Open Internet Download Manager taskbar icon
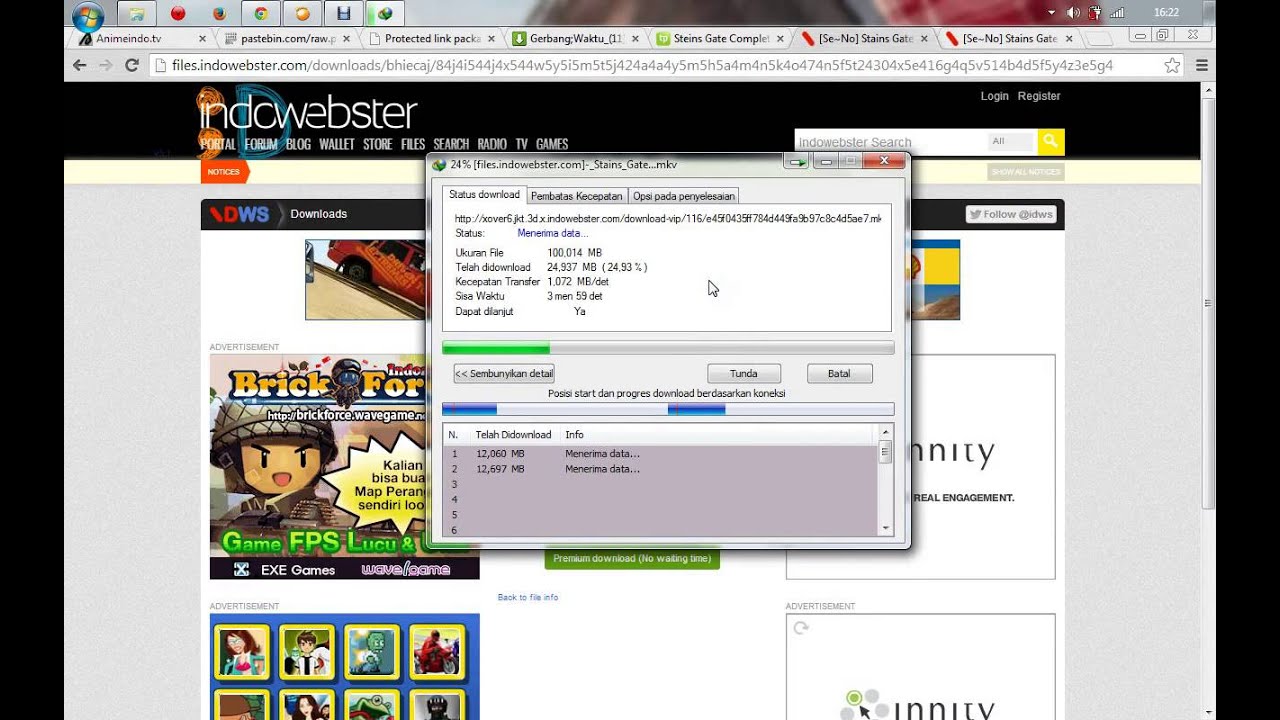The image size is (1280, 720). (x=385, y=14)
